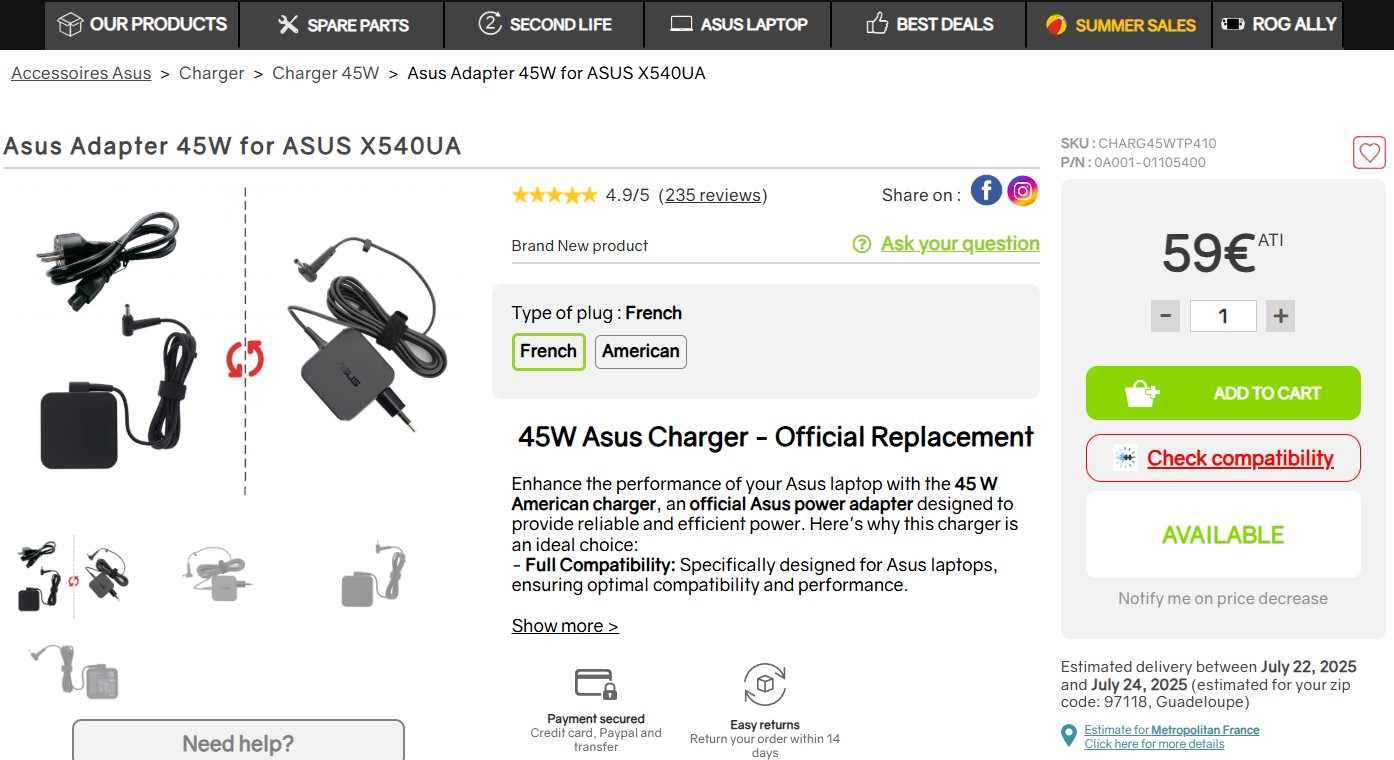Viewport: 1394px width, 760px height.
Task: Open the Our Products menu
Action: coord(141,24)
